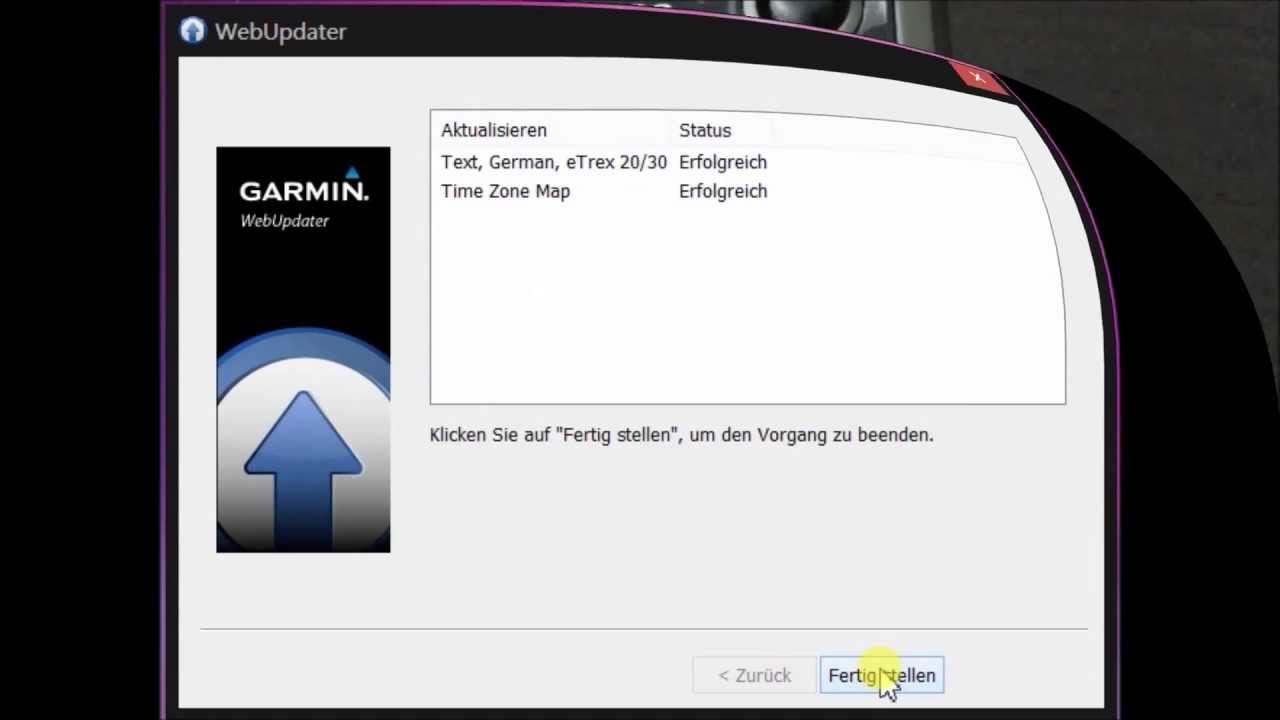Click Erfolgreich status for Time Zone Map
Image resolution: width=1280 pixels, height=720 pixels.
tap(723, 191)
